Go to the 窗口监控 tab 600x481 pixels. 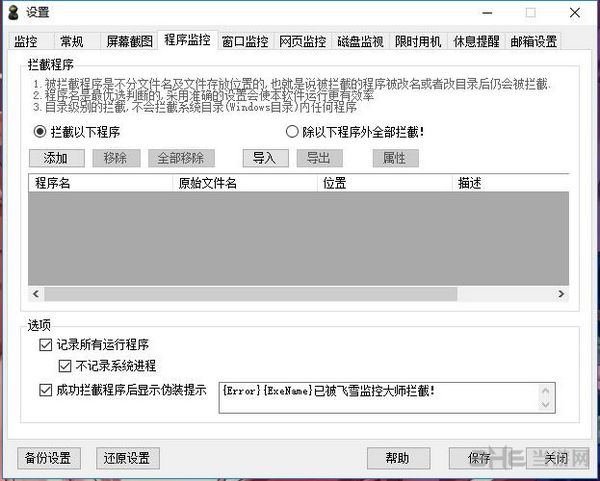[x=245, y=41]
